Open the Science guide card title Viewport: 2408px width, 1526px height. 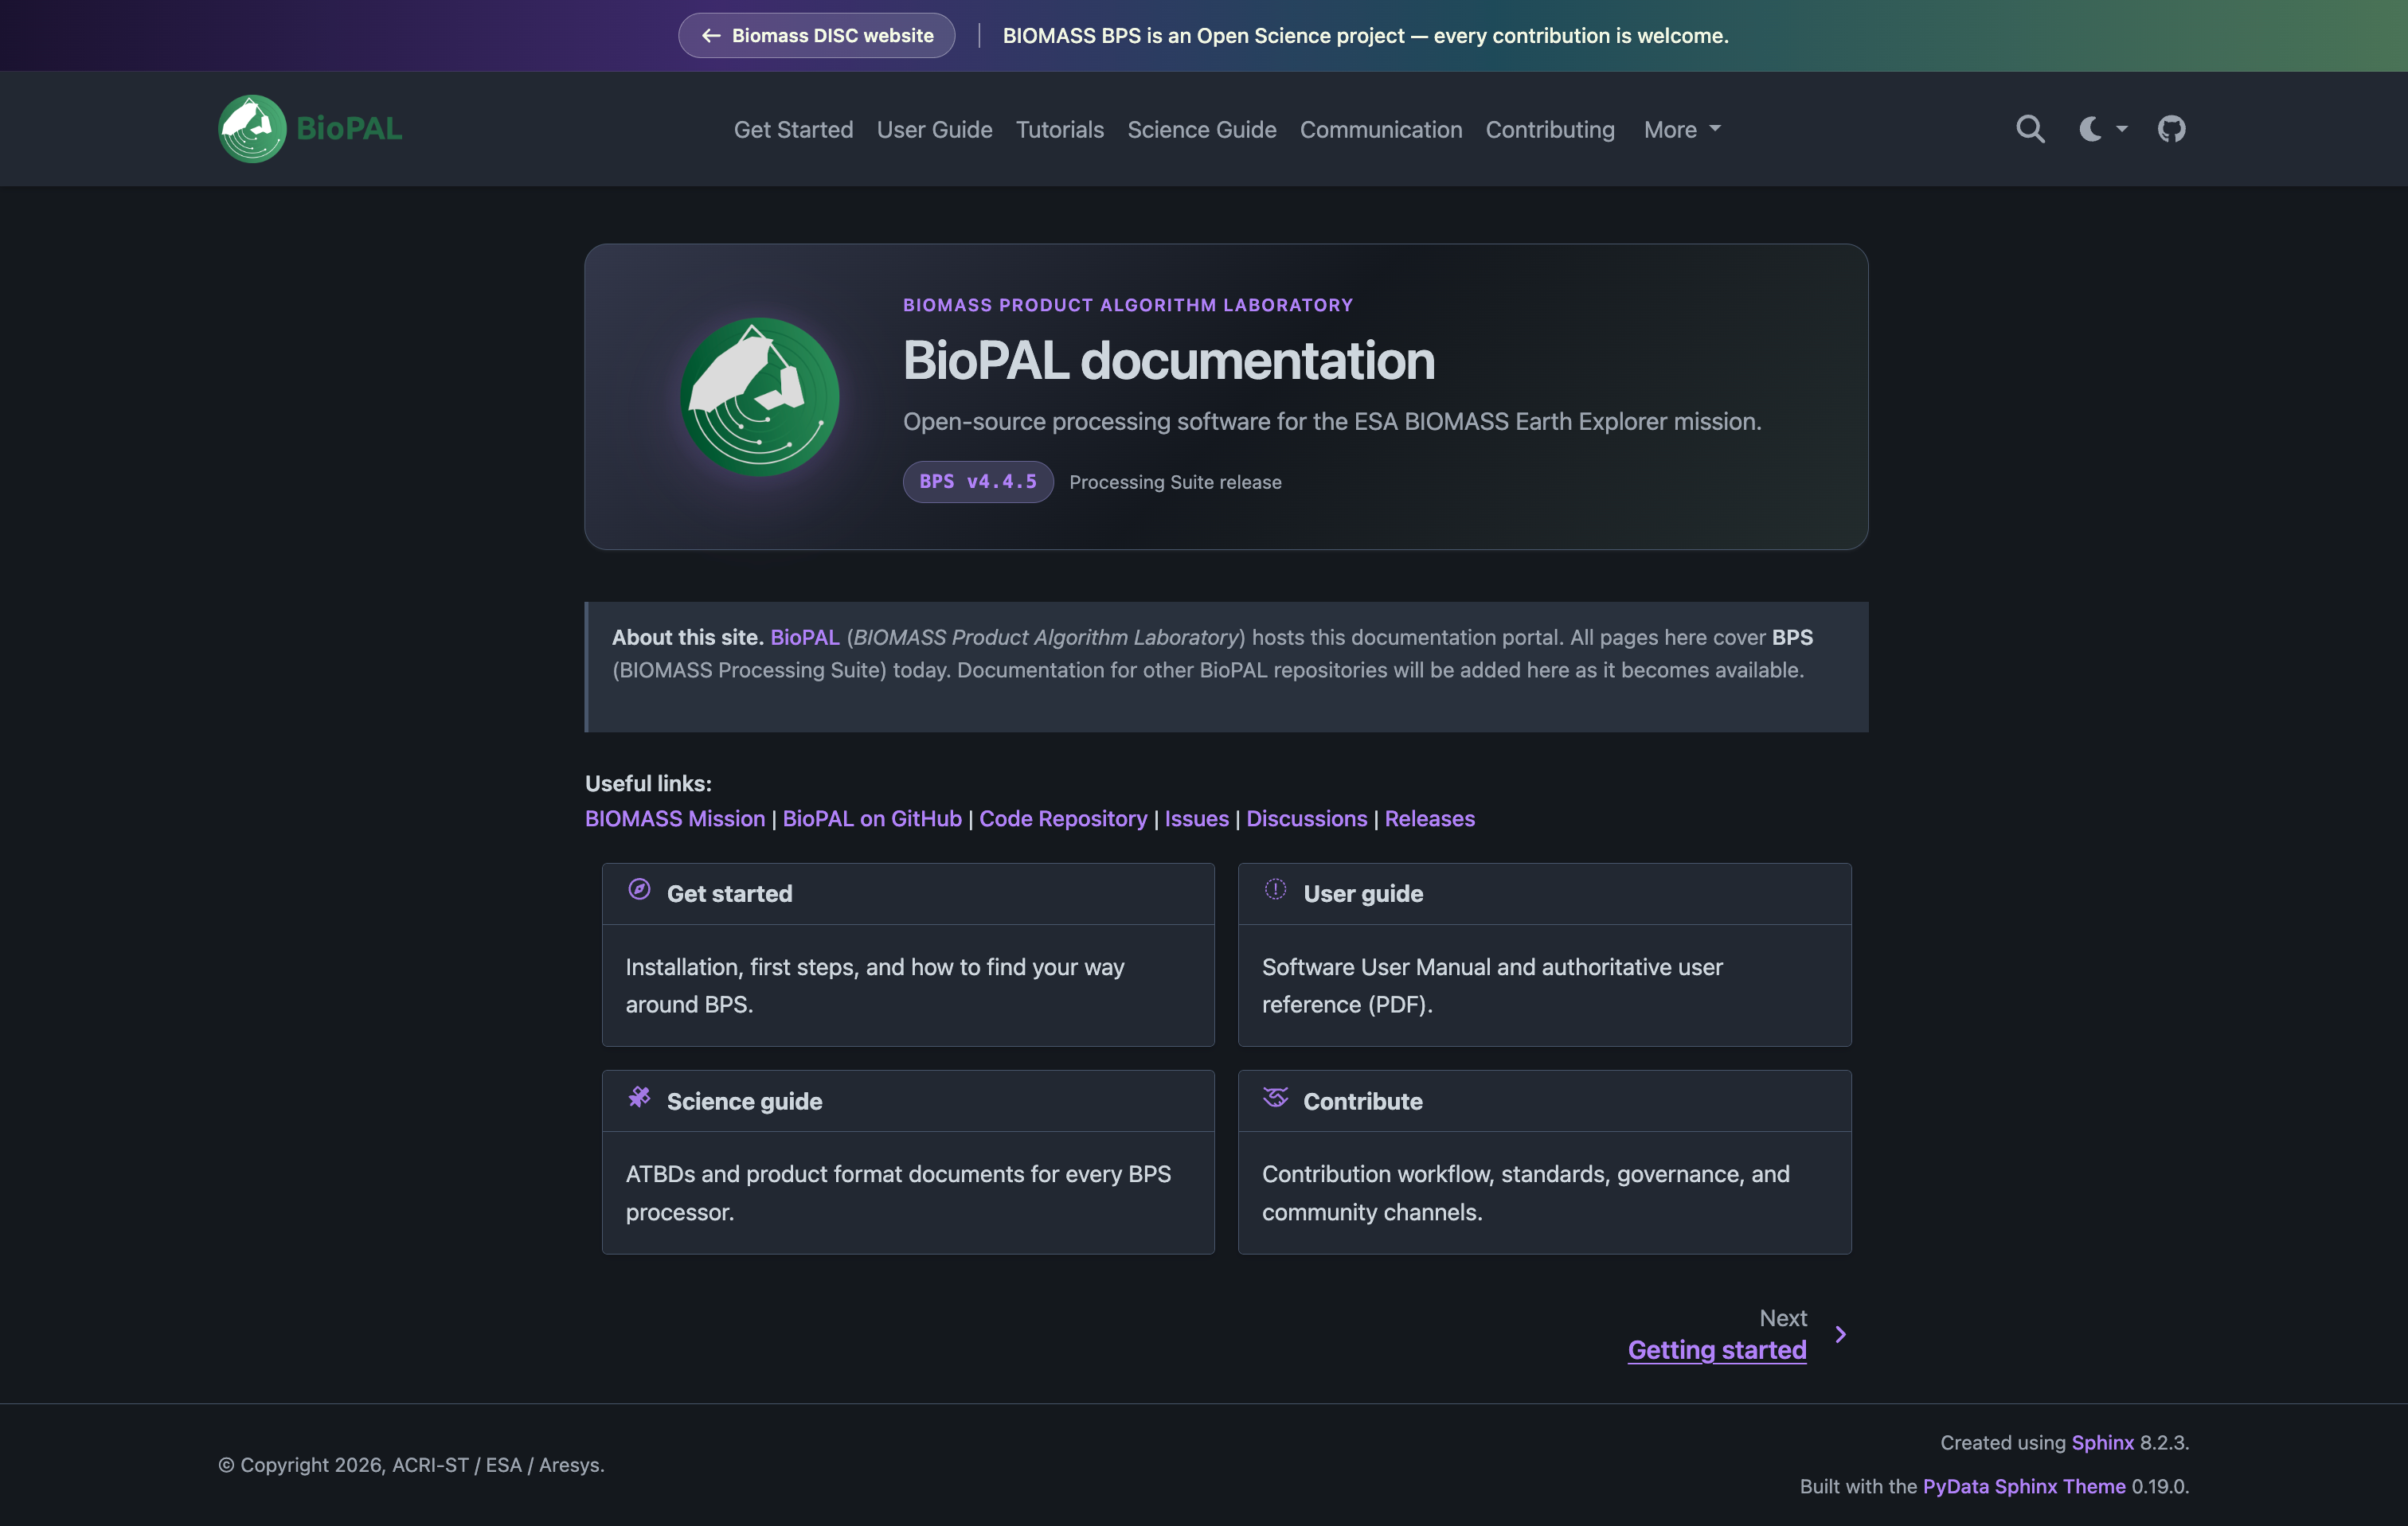pyautogui.click(x=744, y=1101)
